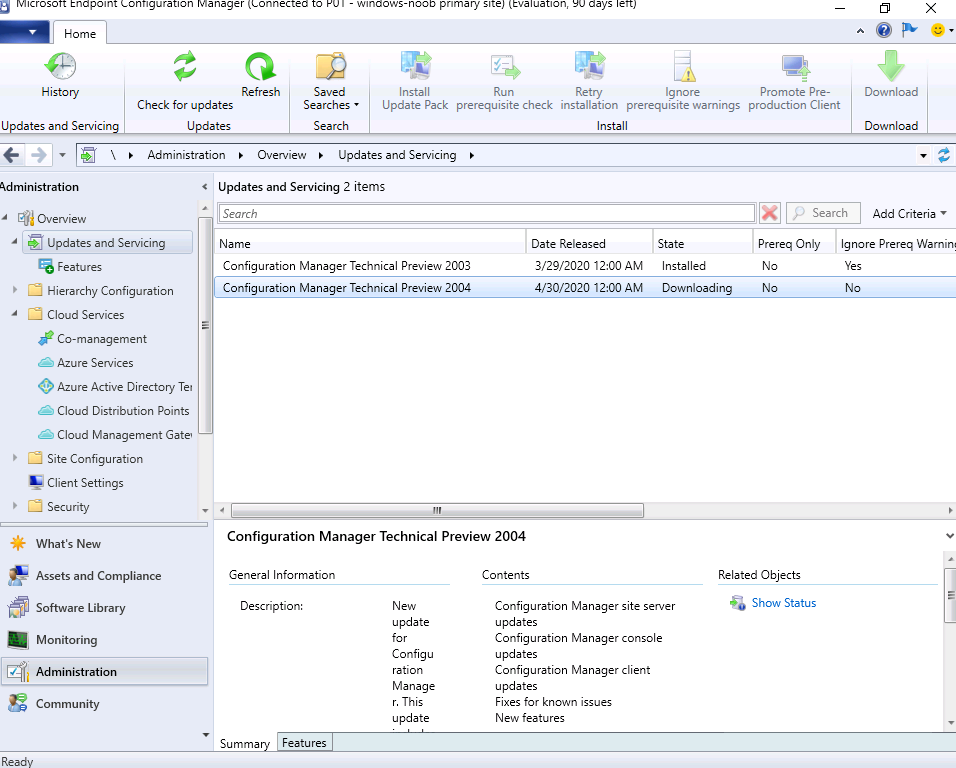Click the horizontal scrollbar thumb in list
The image size is (956, 768).
pos(437,510)
